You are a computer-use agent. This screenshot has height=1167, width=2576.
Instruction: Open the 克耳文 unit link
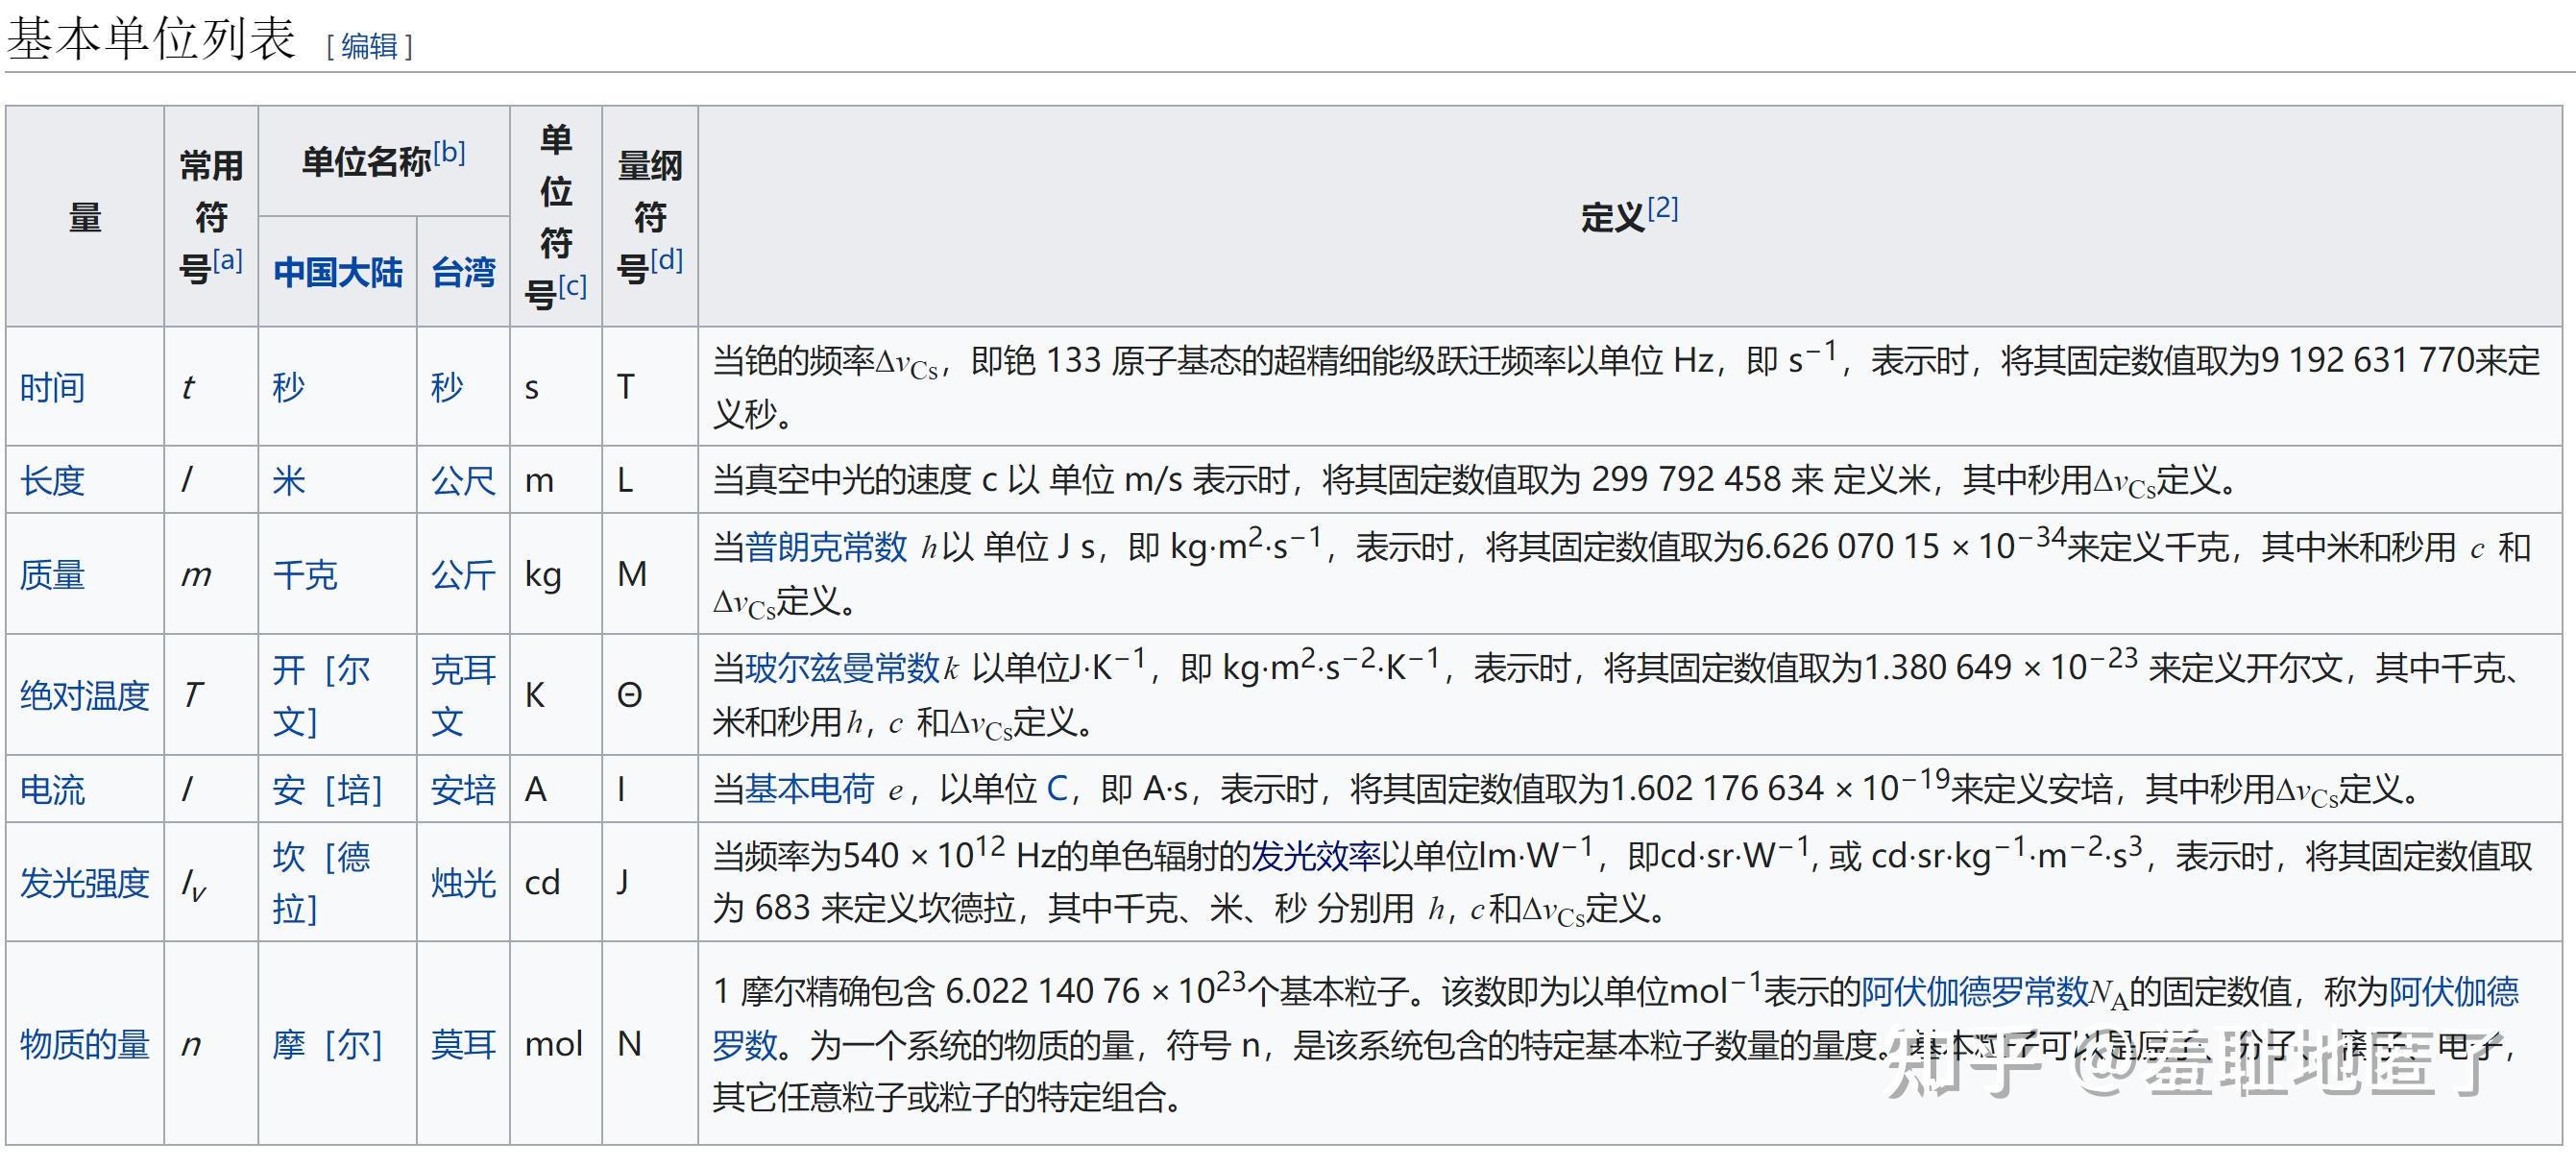coord(463,695)
